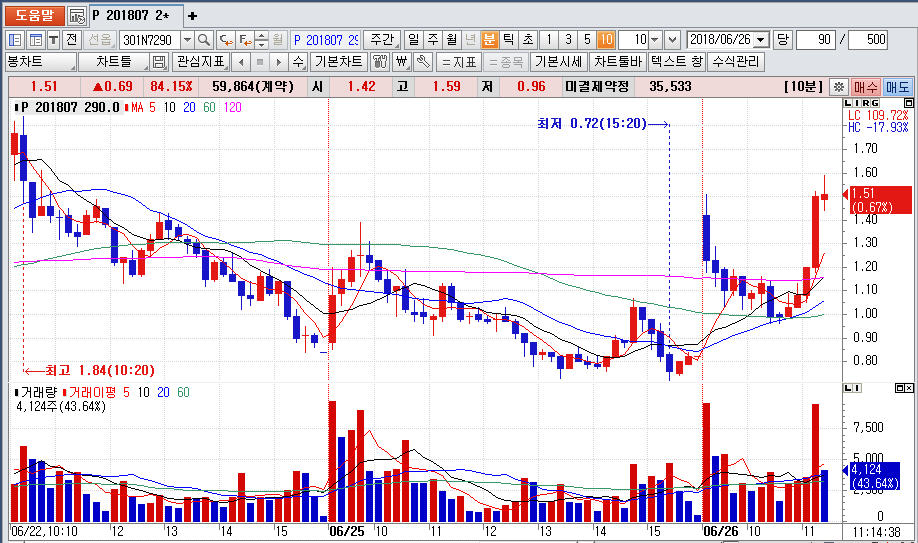Open the wrench chart settings icon
The image size is (918, 543).
point(423,62)
